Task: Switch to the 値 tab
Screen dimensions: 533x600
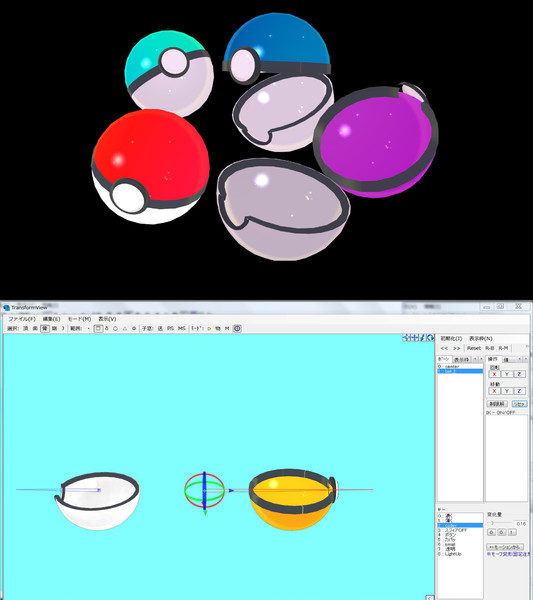Action: pyautogui.click(x=506, y=360)
